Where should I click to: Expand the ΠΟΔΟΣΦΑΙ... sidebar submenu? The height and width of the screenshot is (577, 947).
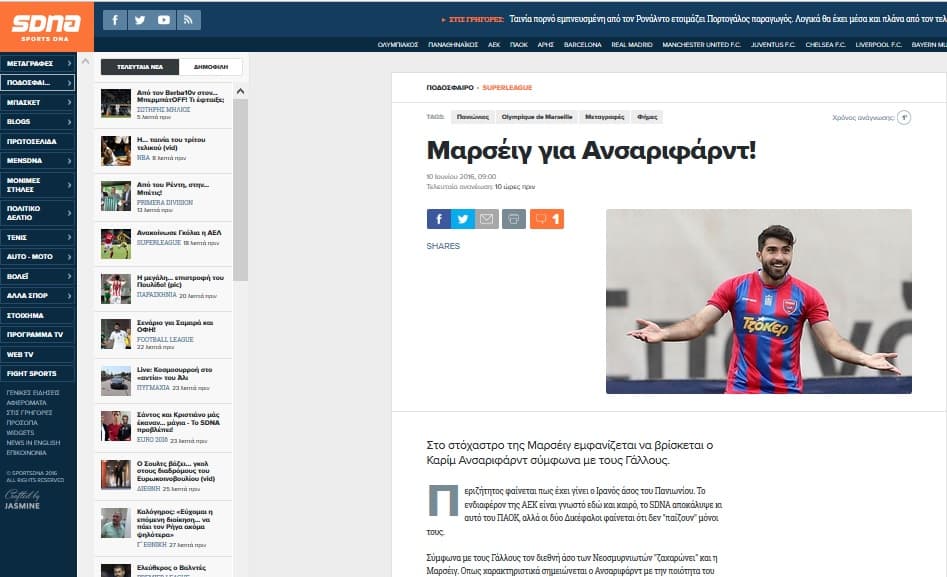point(69,83)
